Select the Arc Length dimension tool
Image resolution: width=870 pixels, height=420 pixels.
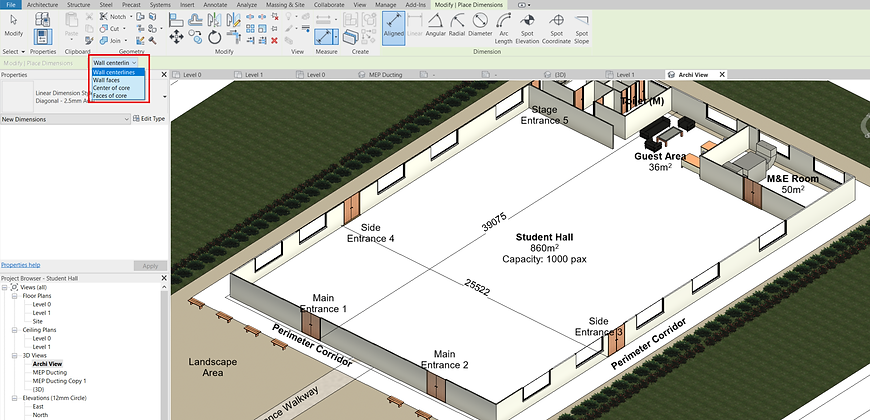(503, 27)
